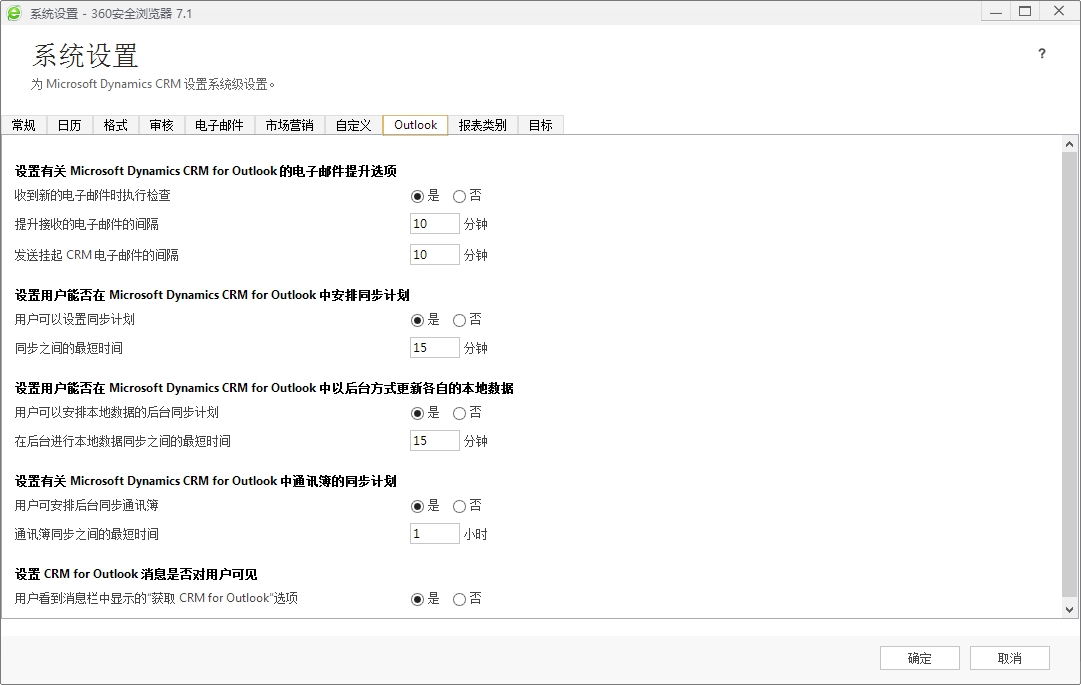Open the 报表类别 tab
Viewport: 1081px width, 685px height.
pos(483,125)
